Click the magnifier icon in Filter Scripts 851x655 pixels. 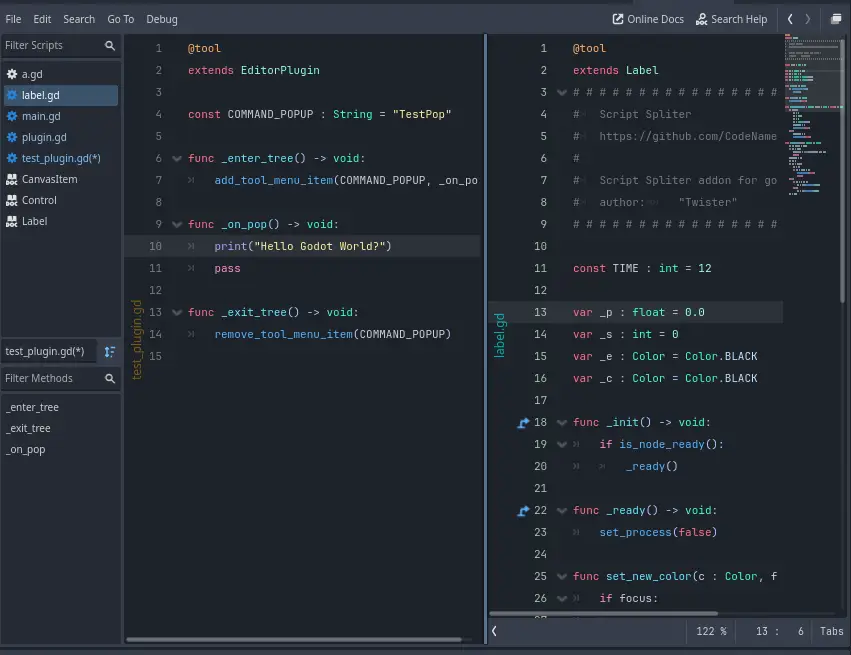point(110,46)
